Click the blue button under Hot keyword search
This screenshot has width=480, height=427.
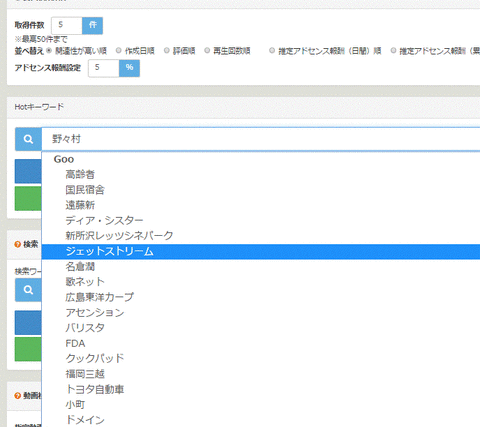tap(28, 171)
